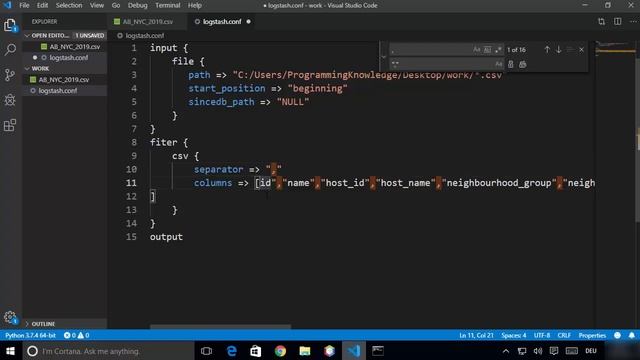Open the editor More Actions menu
This screenshot has height=360, width=640.
(x=633, y=21)
